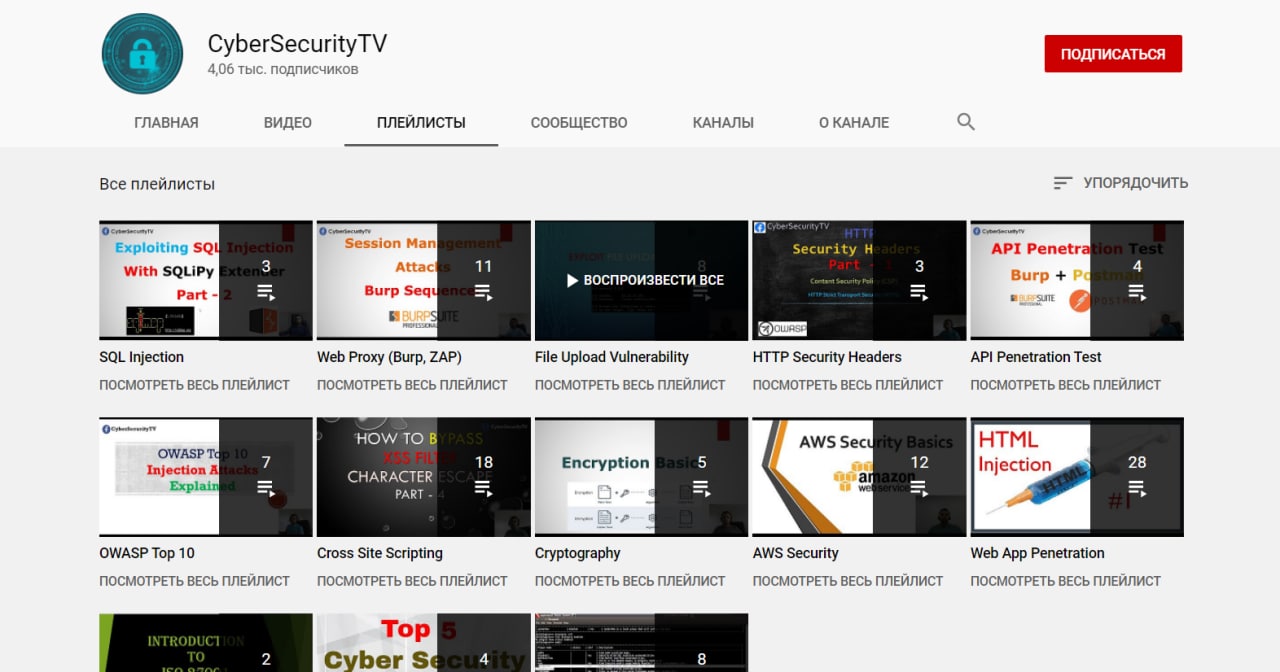This screenshot has height=672, width=1280.
Task: Open the SQL Injection playlist title
Action: [x=142, y=357]
